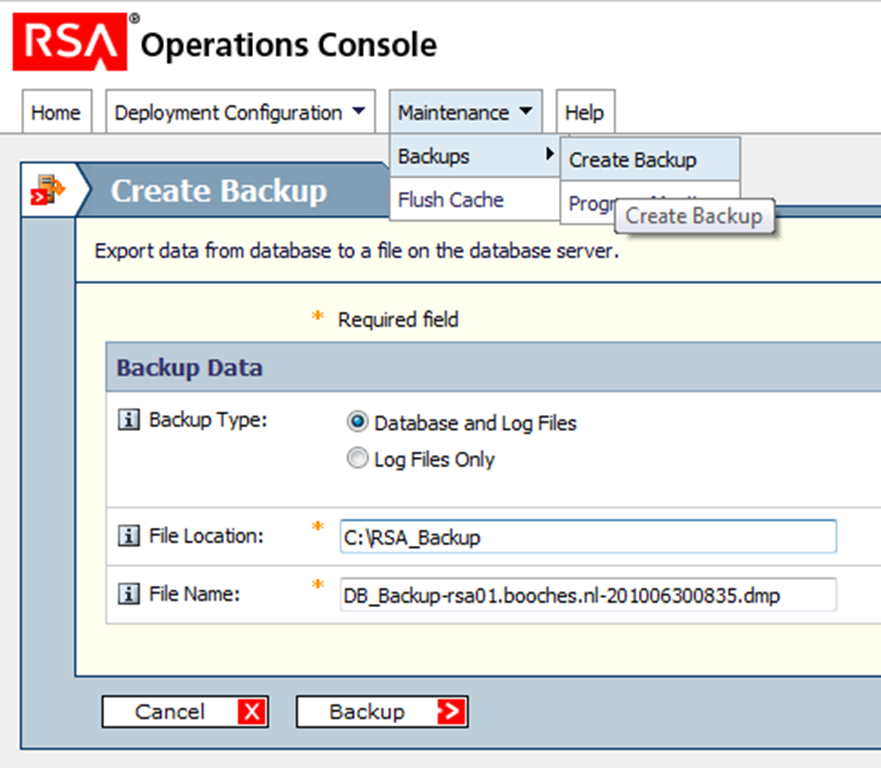
Task: Open the Help tab
Action: [585, 112]
